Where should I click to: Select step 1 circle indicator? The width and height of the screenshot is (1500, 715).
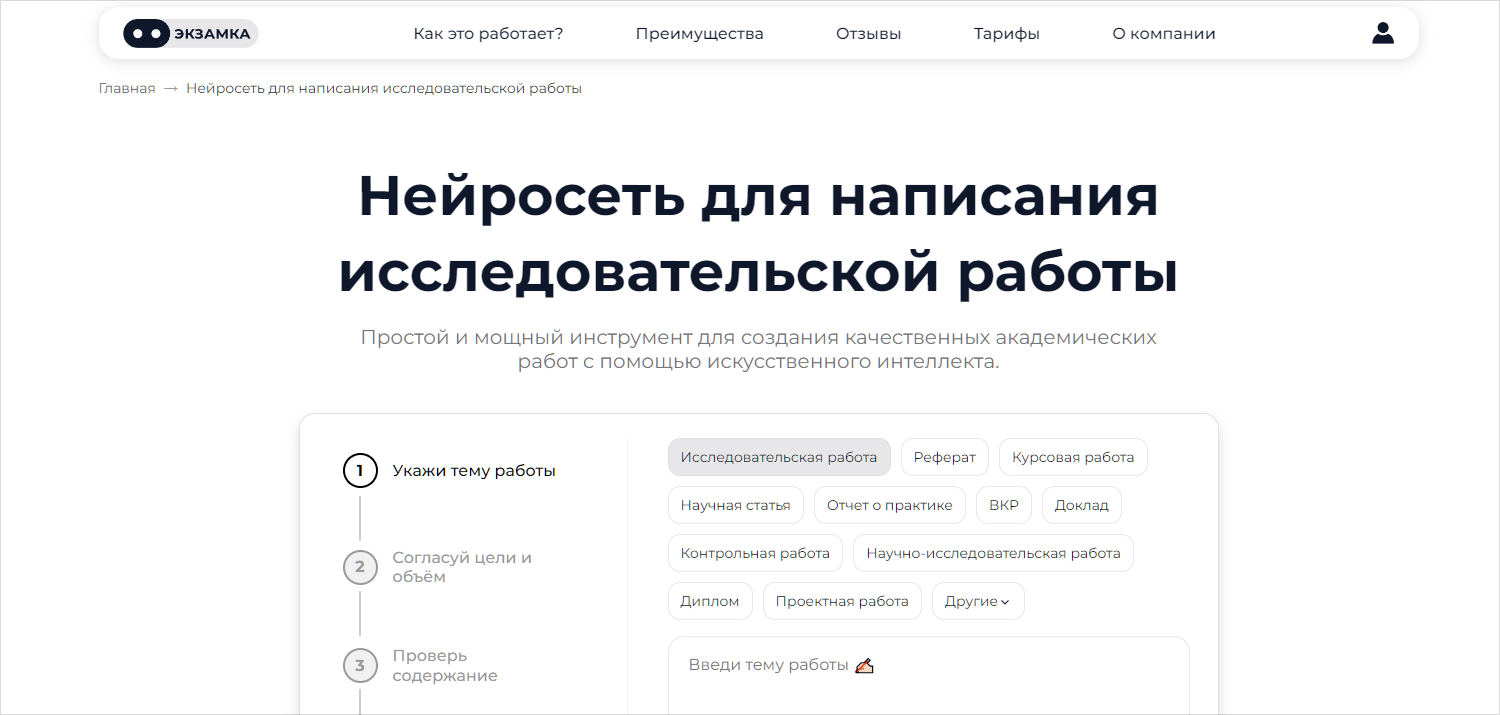(360, 470)
